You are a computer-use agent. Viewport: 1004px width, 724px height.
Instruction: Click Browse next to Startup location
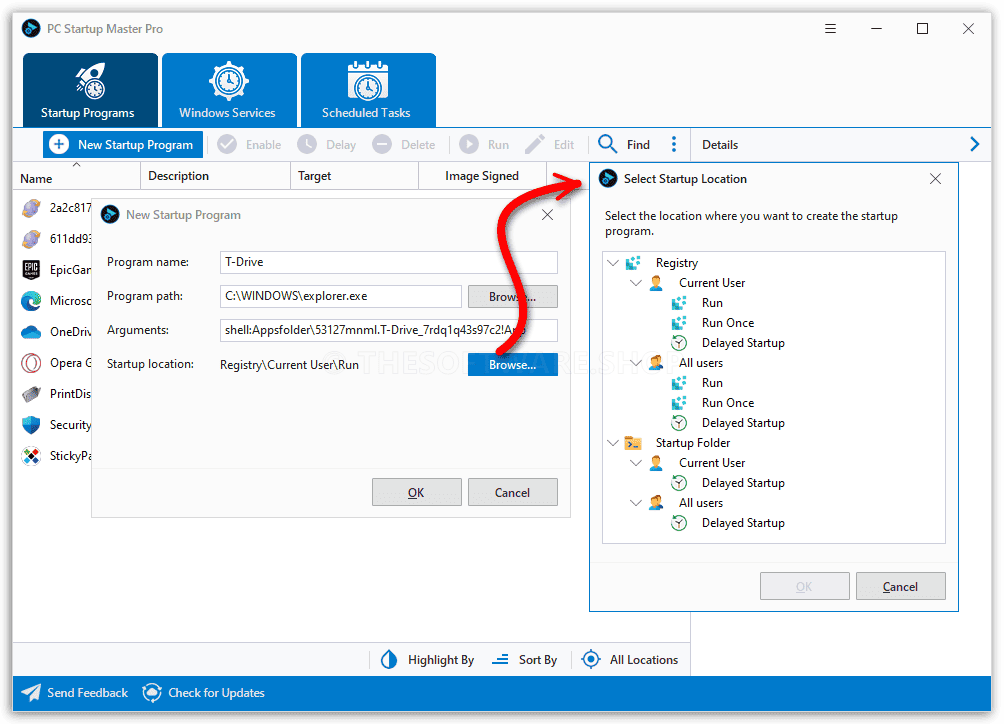[513, 365]
